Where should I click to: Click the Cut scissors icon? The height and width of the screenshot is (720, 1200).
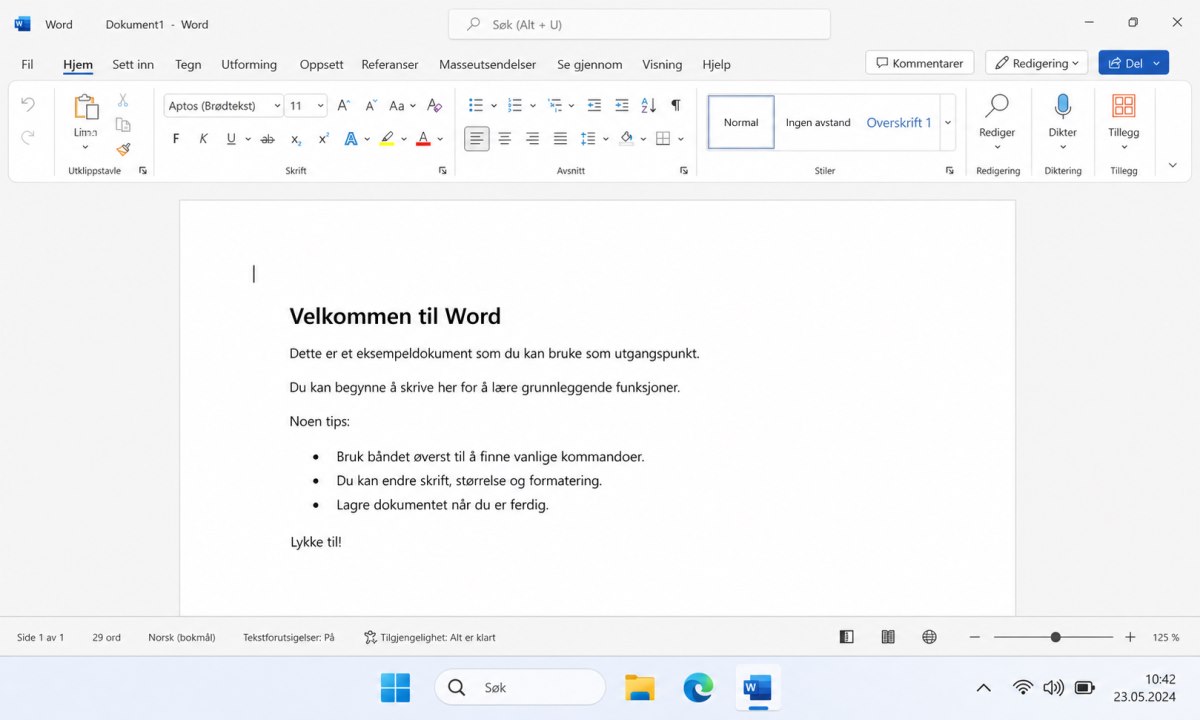(x=123, y=100)
